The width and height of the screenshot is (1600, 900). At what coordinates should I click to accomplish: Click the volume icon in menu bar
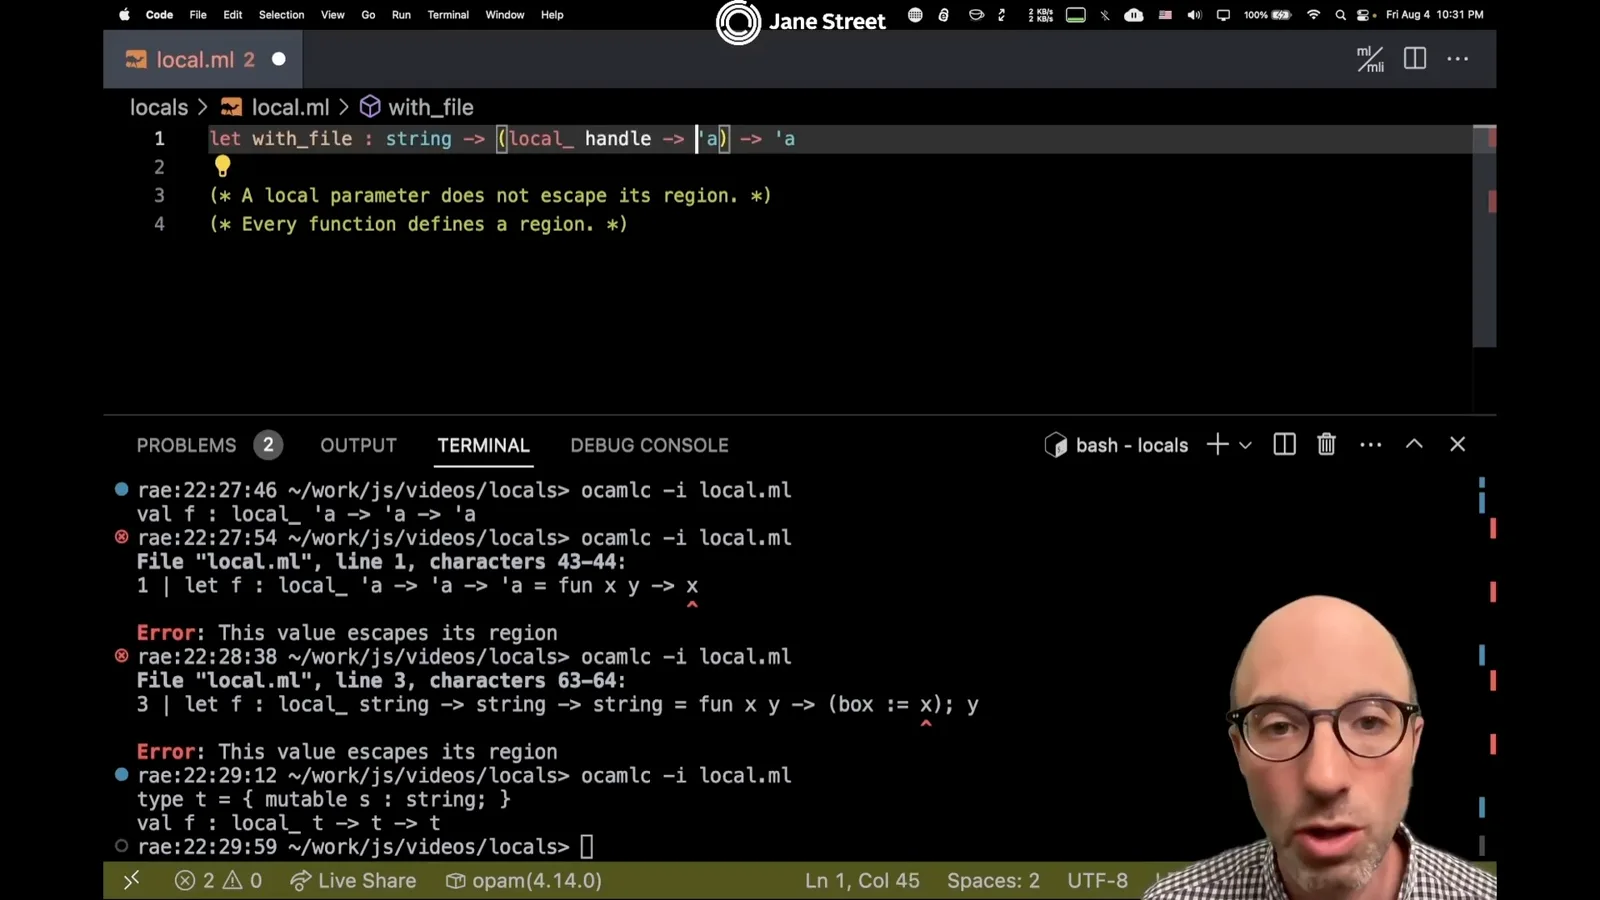[x=1194, y=15]
